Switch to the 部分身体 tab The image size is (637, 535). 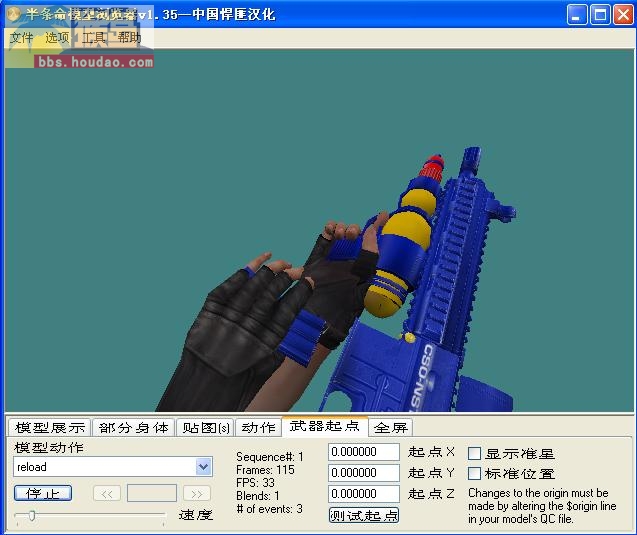[134, 428]
